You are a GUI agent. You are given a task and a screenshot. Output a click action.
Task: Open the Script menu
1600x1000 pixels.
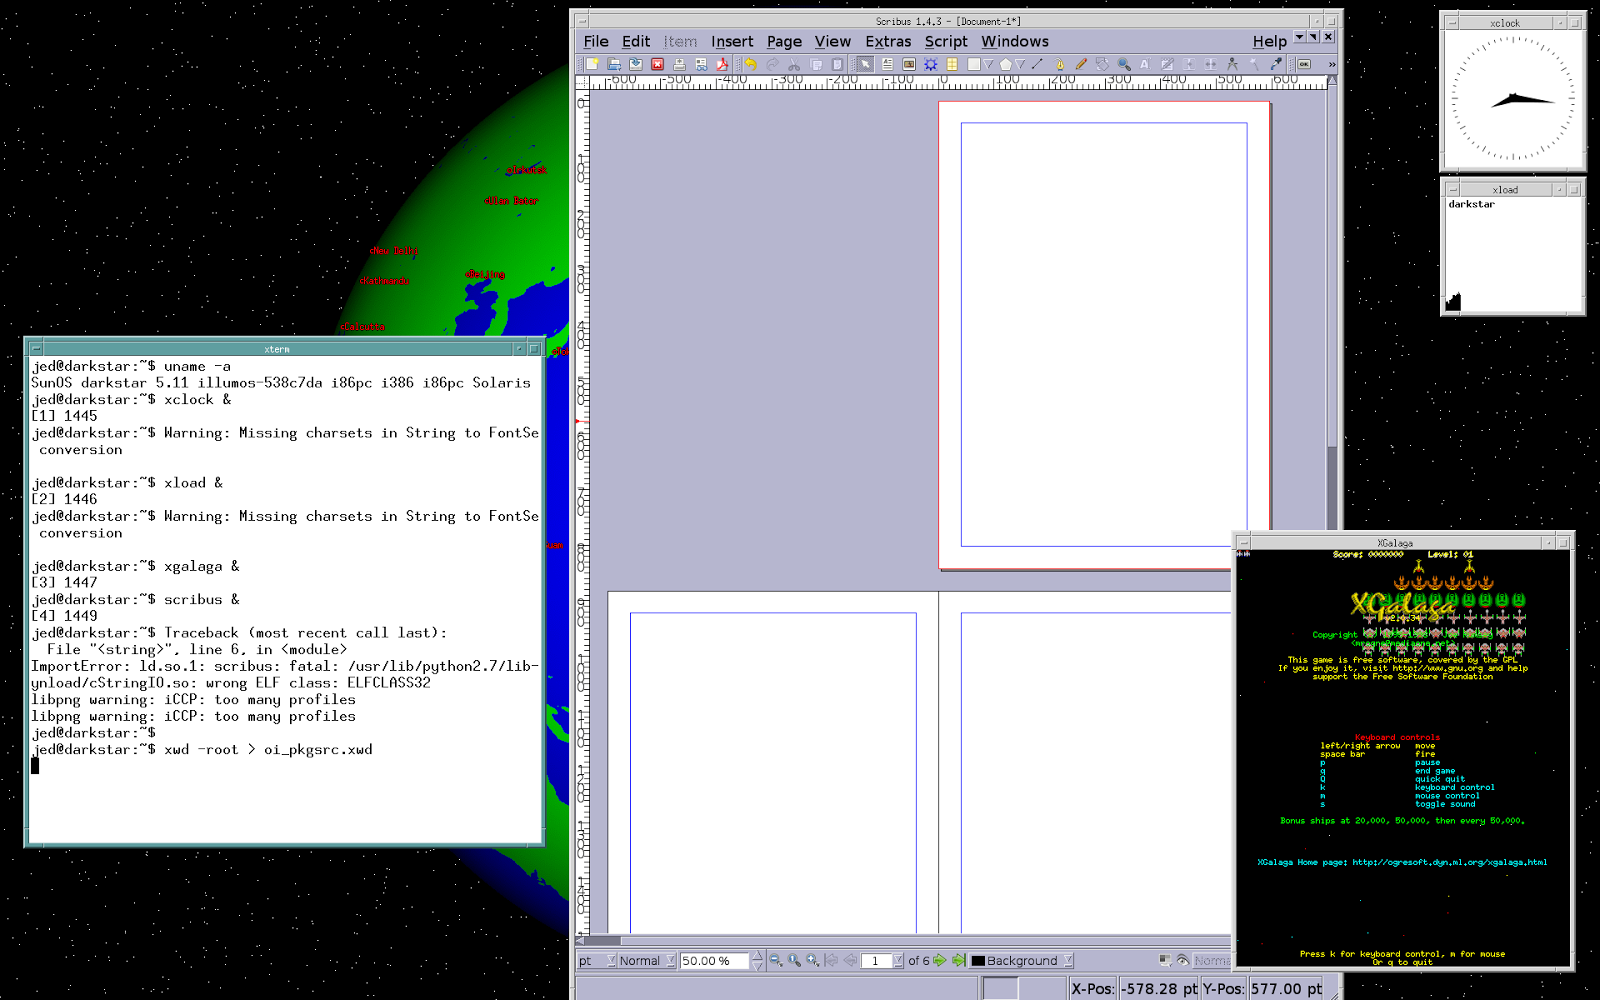click(946, 41)
